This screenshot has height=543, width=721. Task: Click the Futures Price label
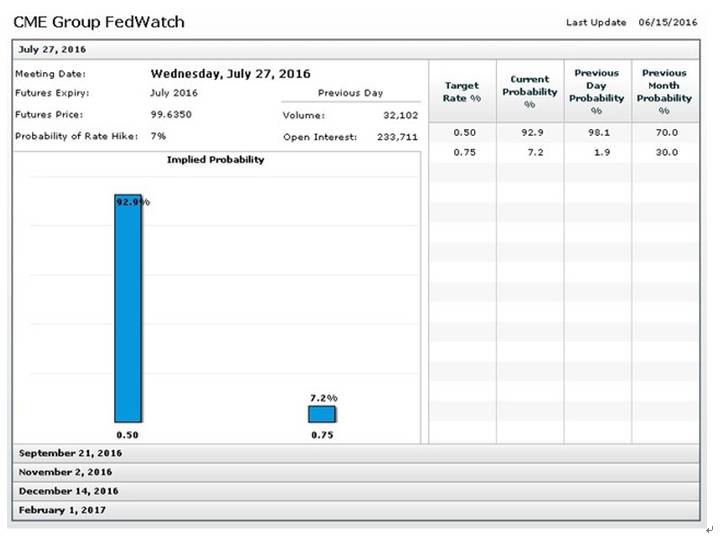click(49, 114)
